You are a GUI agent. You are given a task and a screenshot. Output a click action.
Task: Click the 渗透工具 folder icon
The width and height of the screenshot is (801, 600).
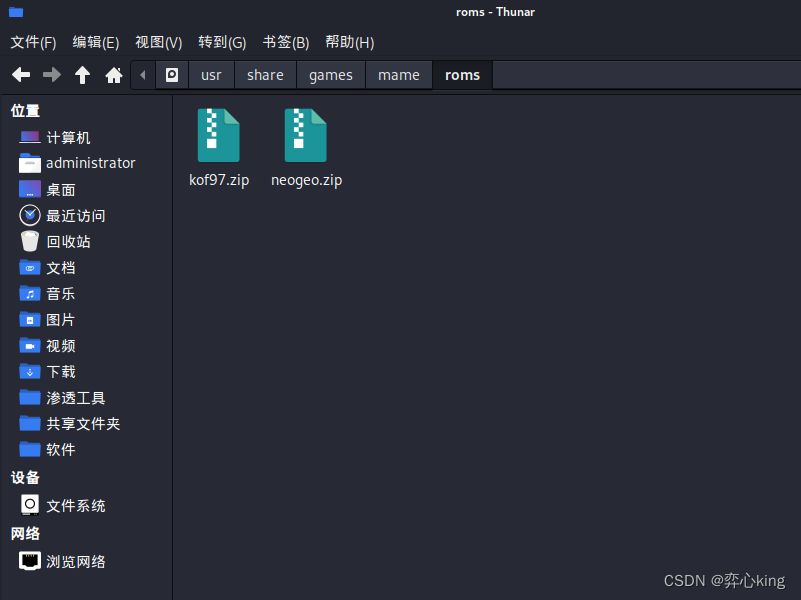pos(30,397)
